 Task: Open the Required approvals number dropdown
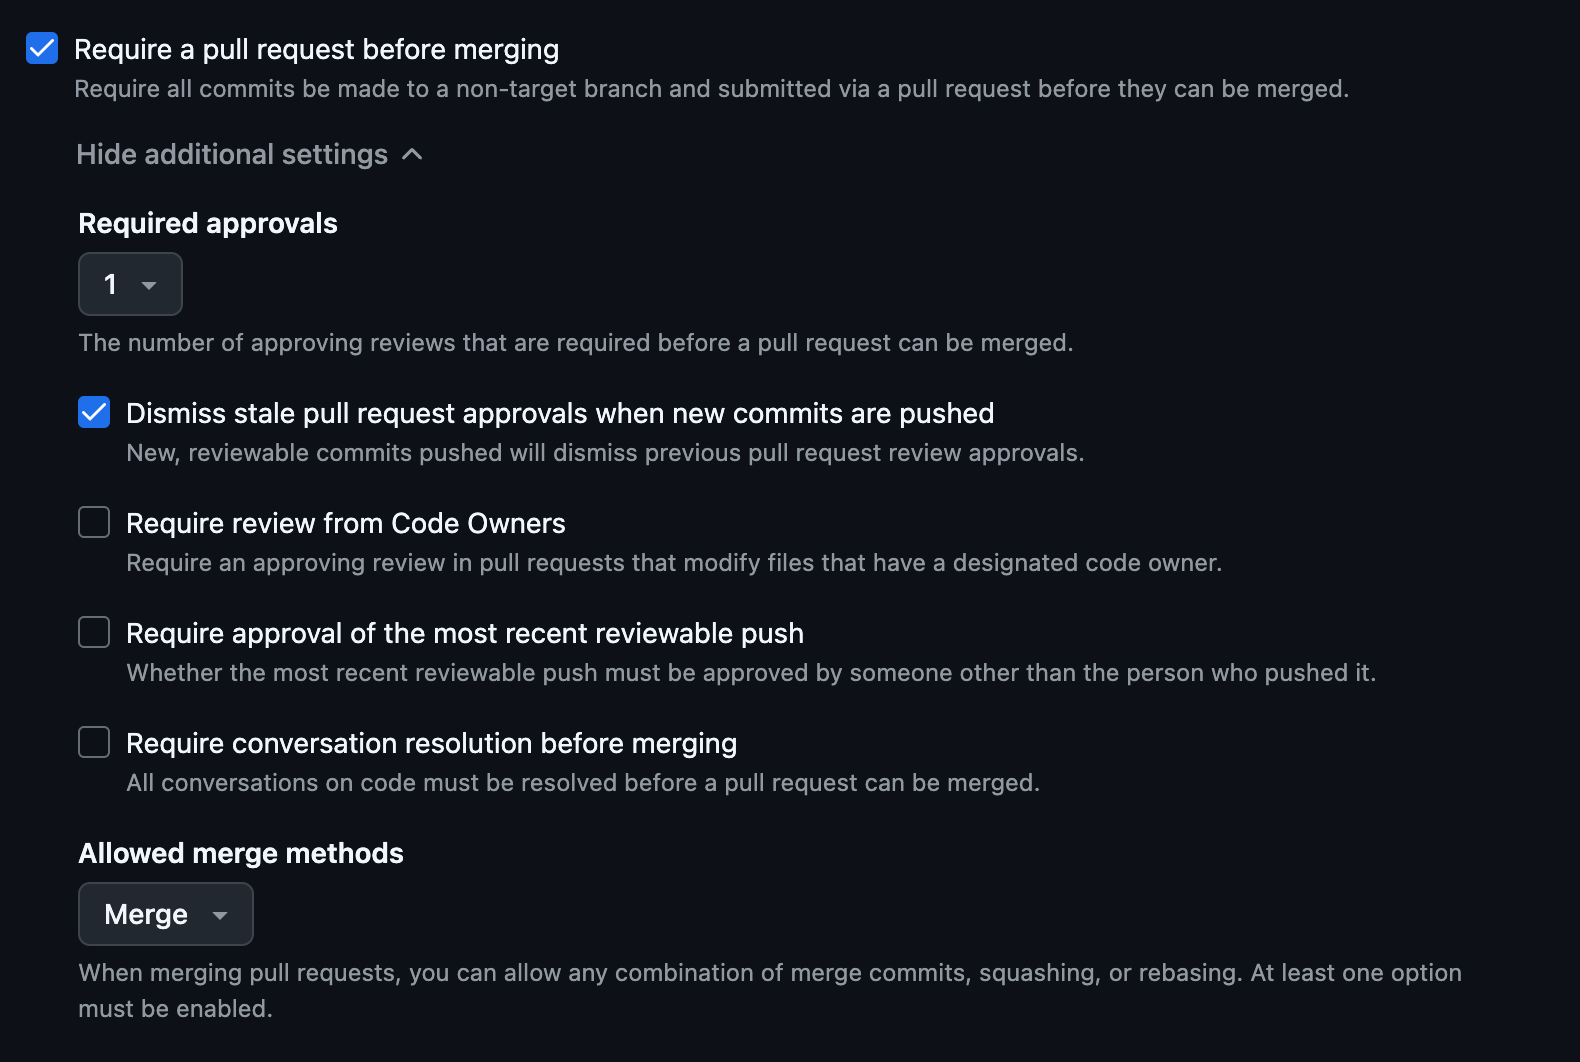(x=129, y=284)
